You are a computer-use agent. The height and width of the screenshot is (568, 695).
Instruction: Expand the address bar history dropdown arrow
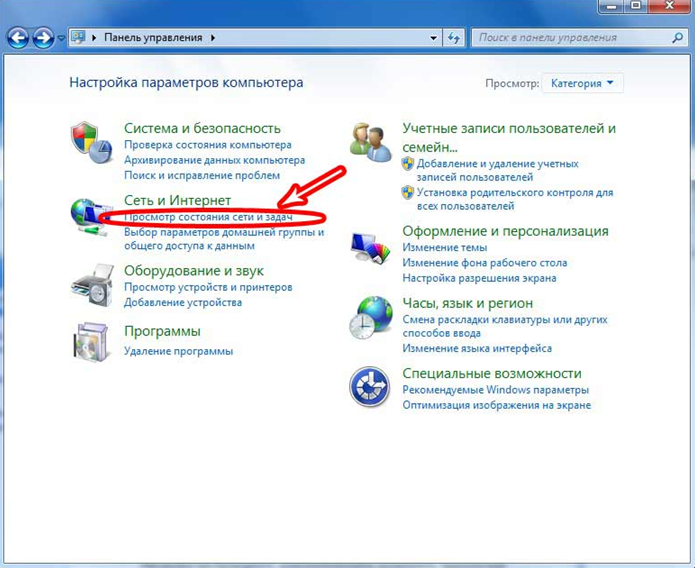coord(433,38)
